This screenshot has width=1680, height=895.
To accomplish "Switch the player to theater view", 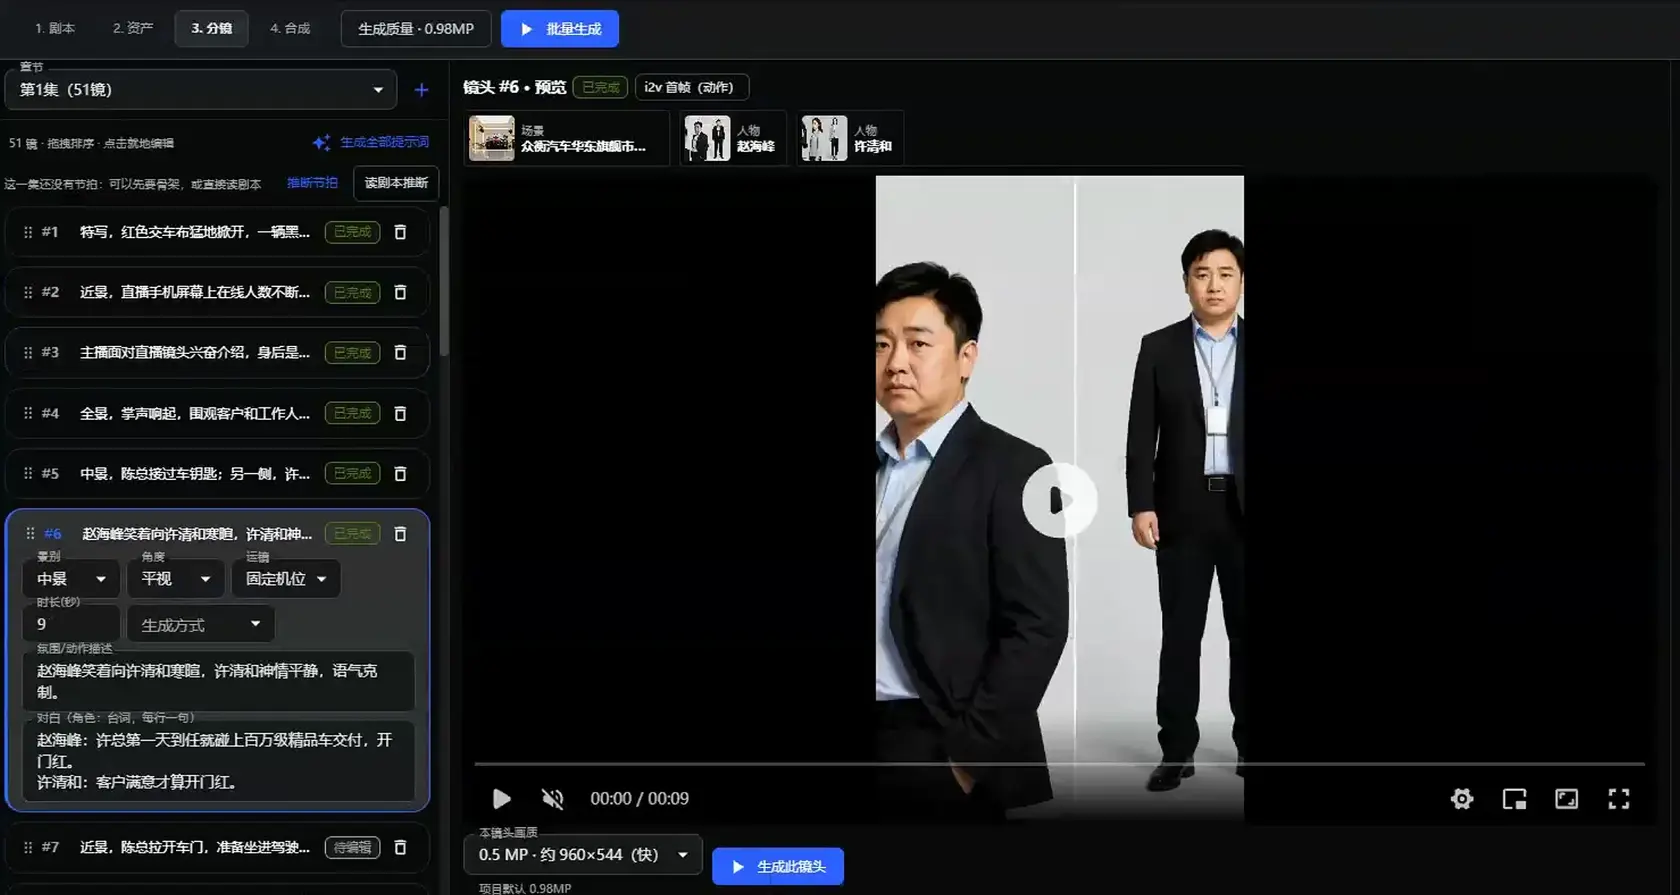I will tap(1566, 798).
